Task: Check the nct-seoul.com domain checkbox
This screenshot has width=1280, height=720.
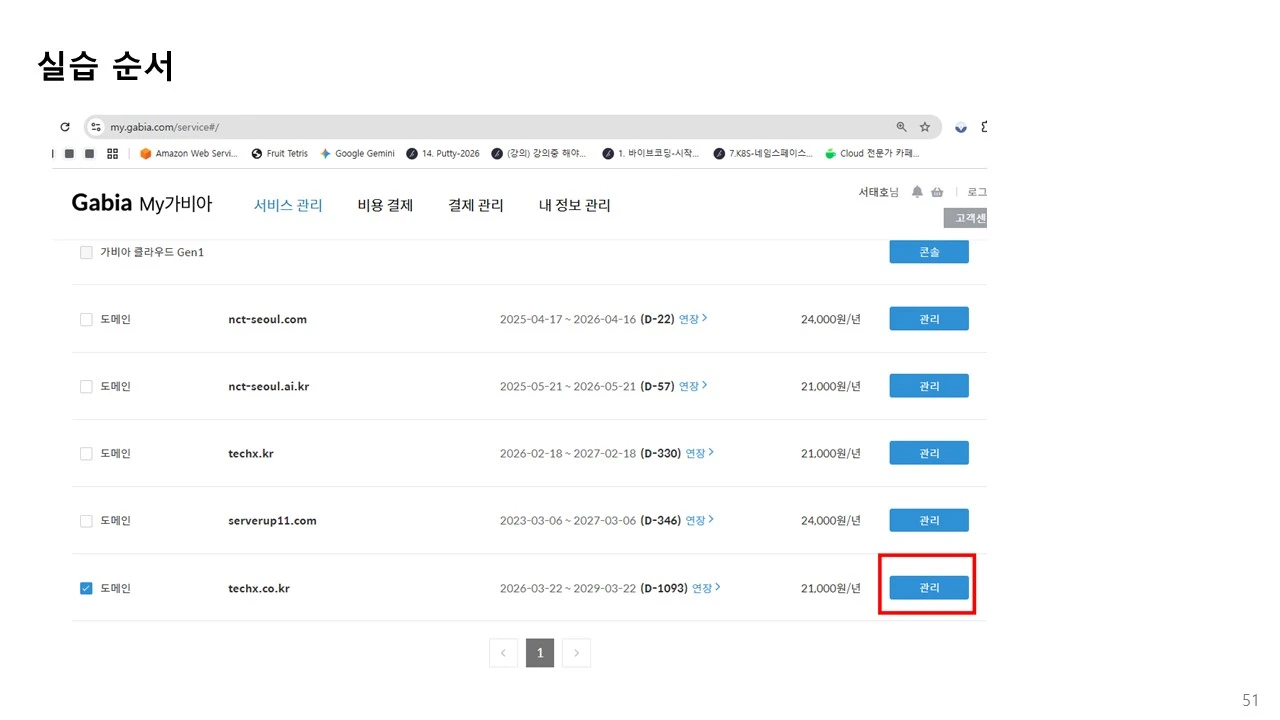Action: 86,319
